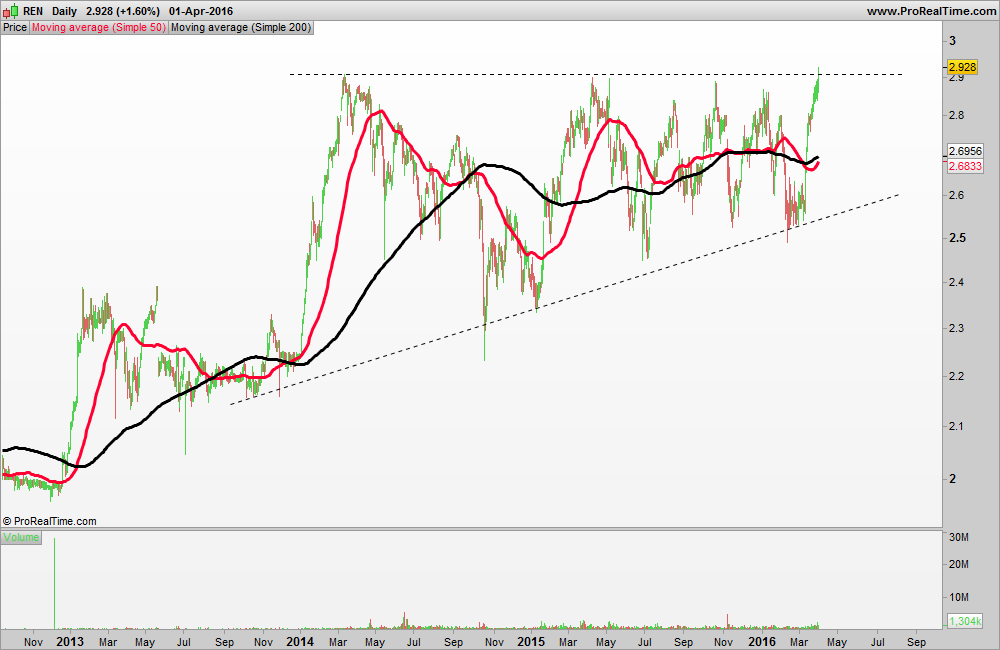Click the candlestick icon beside REN
The image size is (1000, 650).
click(x=10, y=11)
